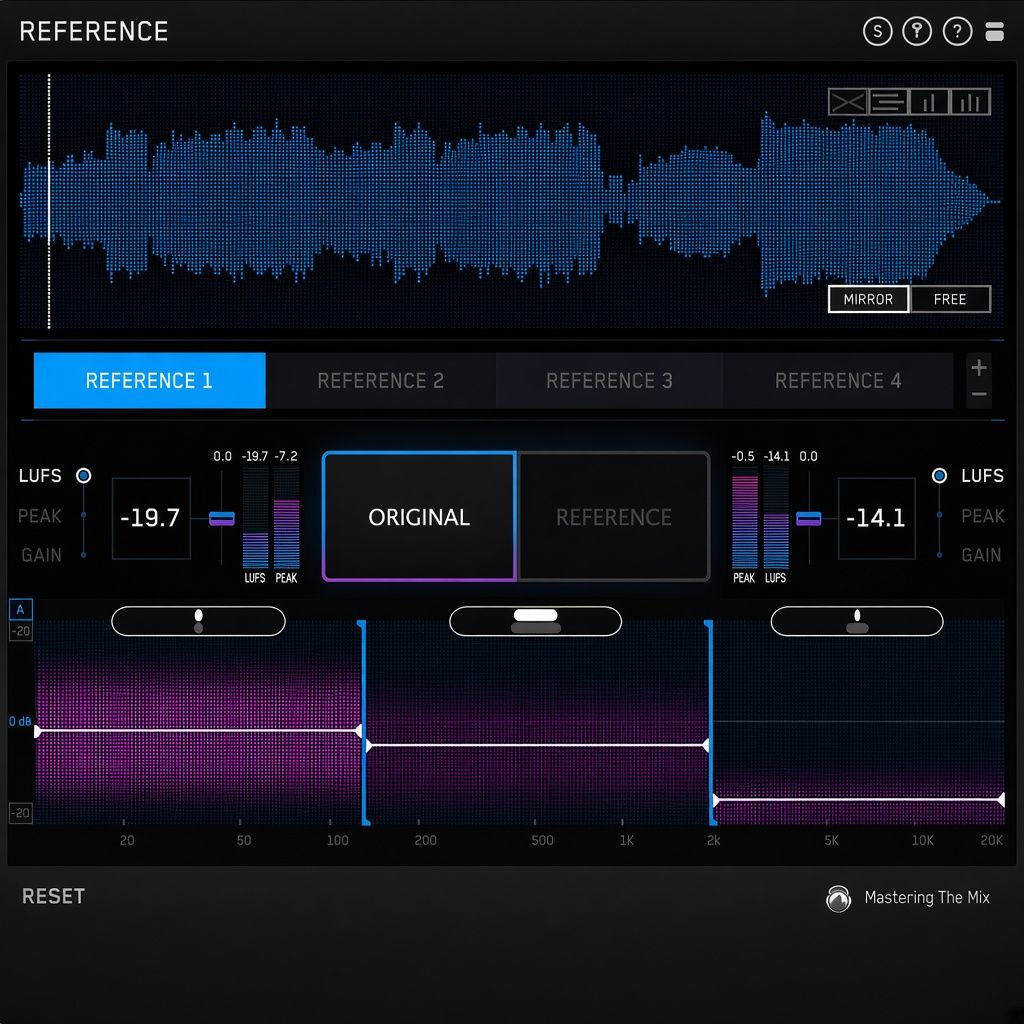Switch monitoring to ORIGINAL
The width and height of the screenshot is (1024, 1024).
click(419, 517)
